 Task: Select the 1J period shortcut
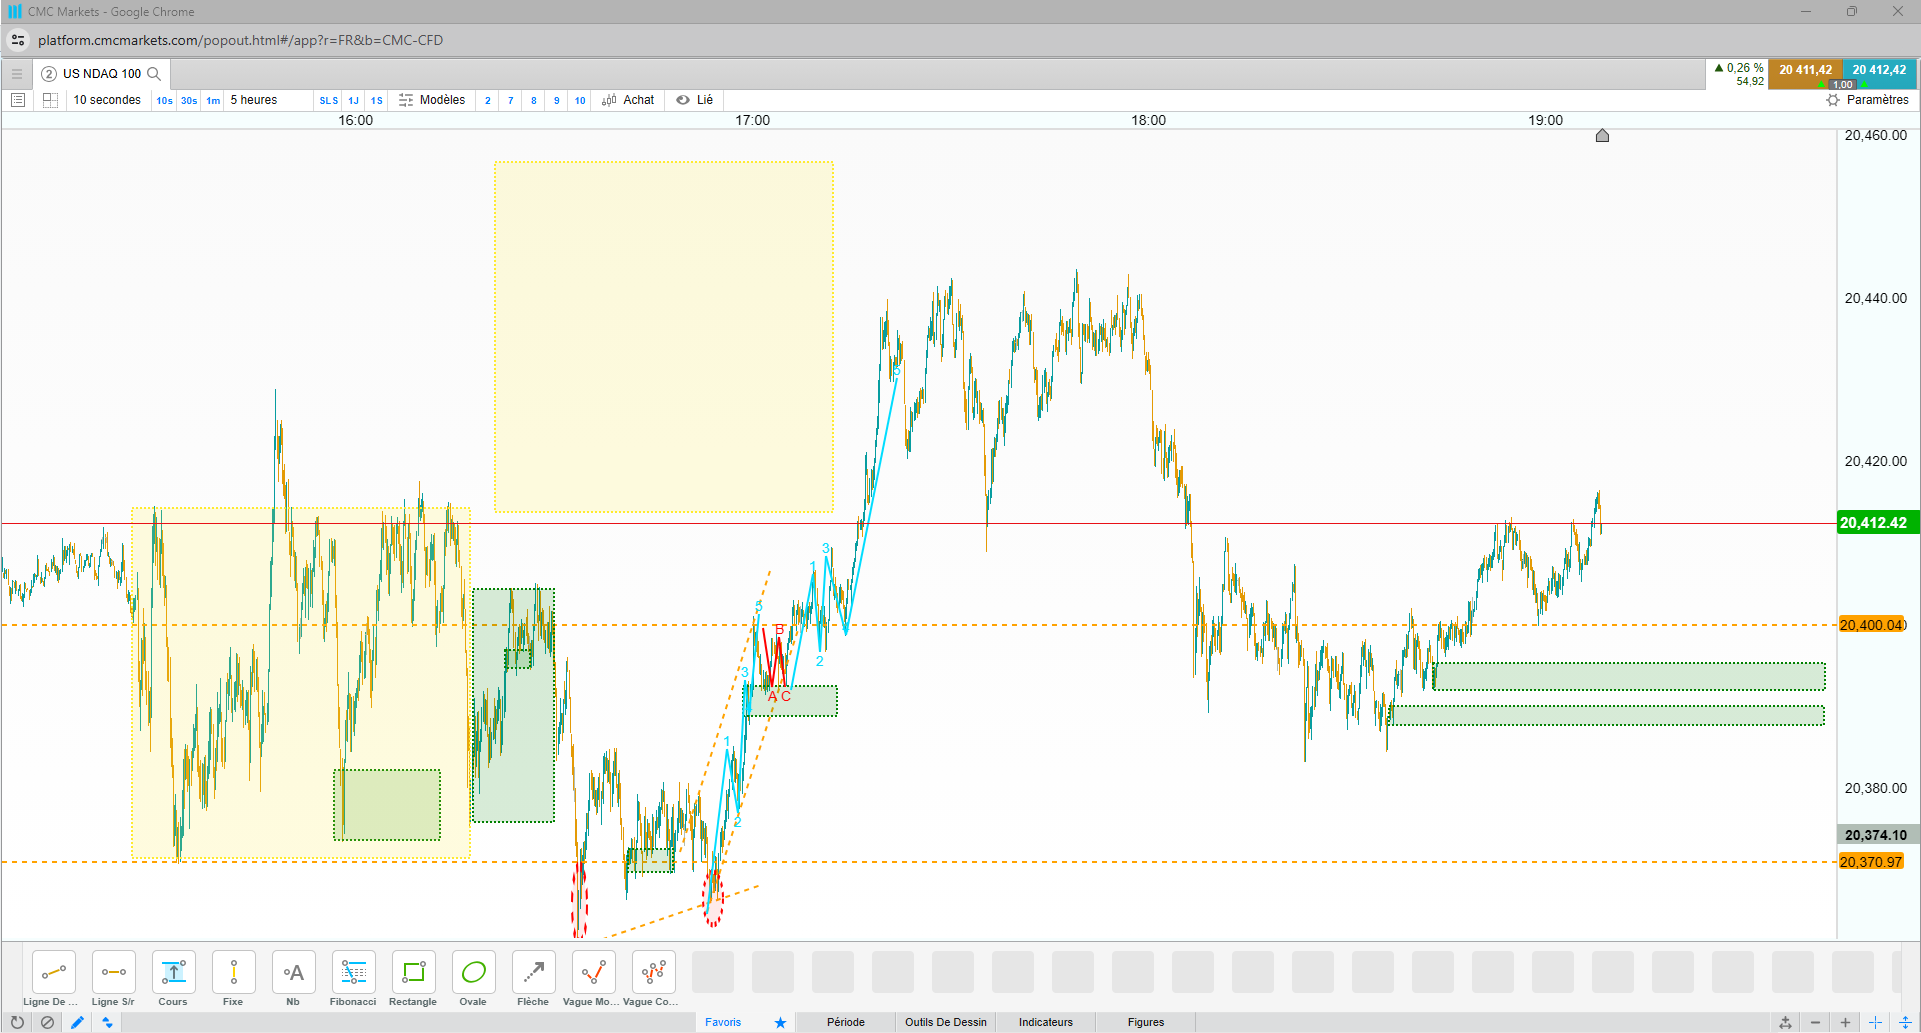click(x=353, y=101)
